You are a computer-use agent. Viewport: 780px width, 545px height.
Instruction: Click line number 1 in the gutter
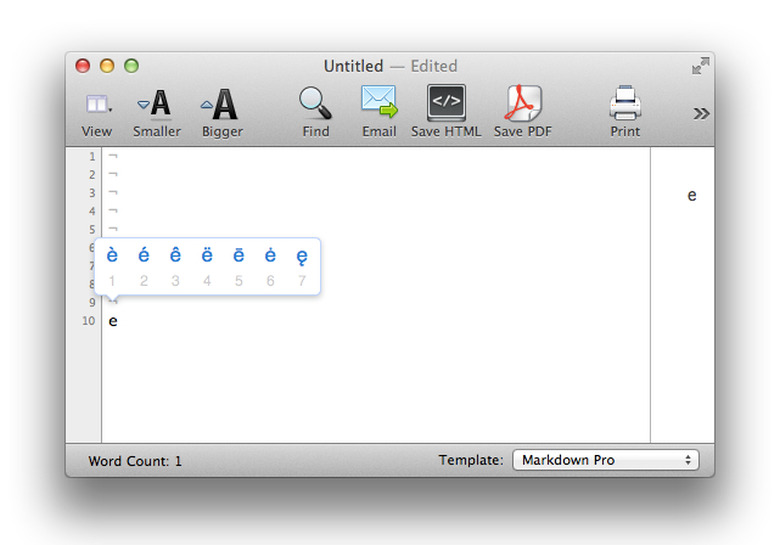pyautogui.click(x=92, y=157)
